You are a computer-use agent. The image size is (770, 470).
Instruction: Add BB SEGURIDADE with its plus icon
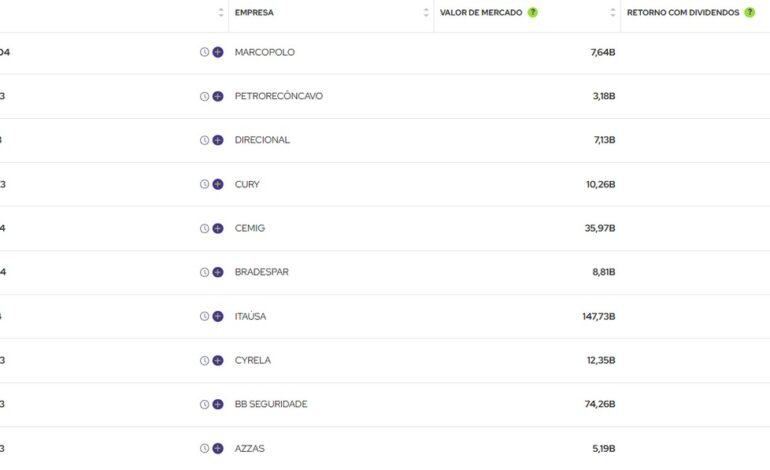pos(218,404)
